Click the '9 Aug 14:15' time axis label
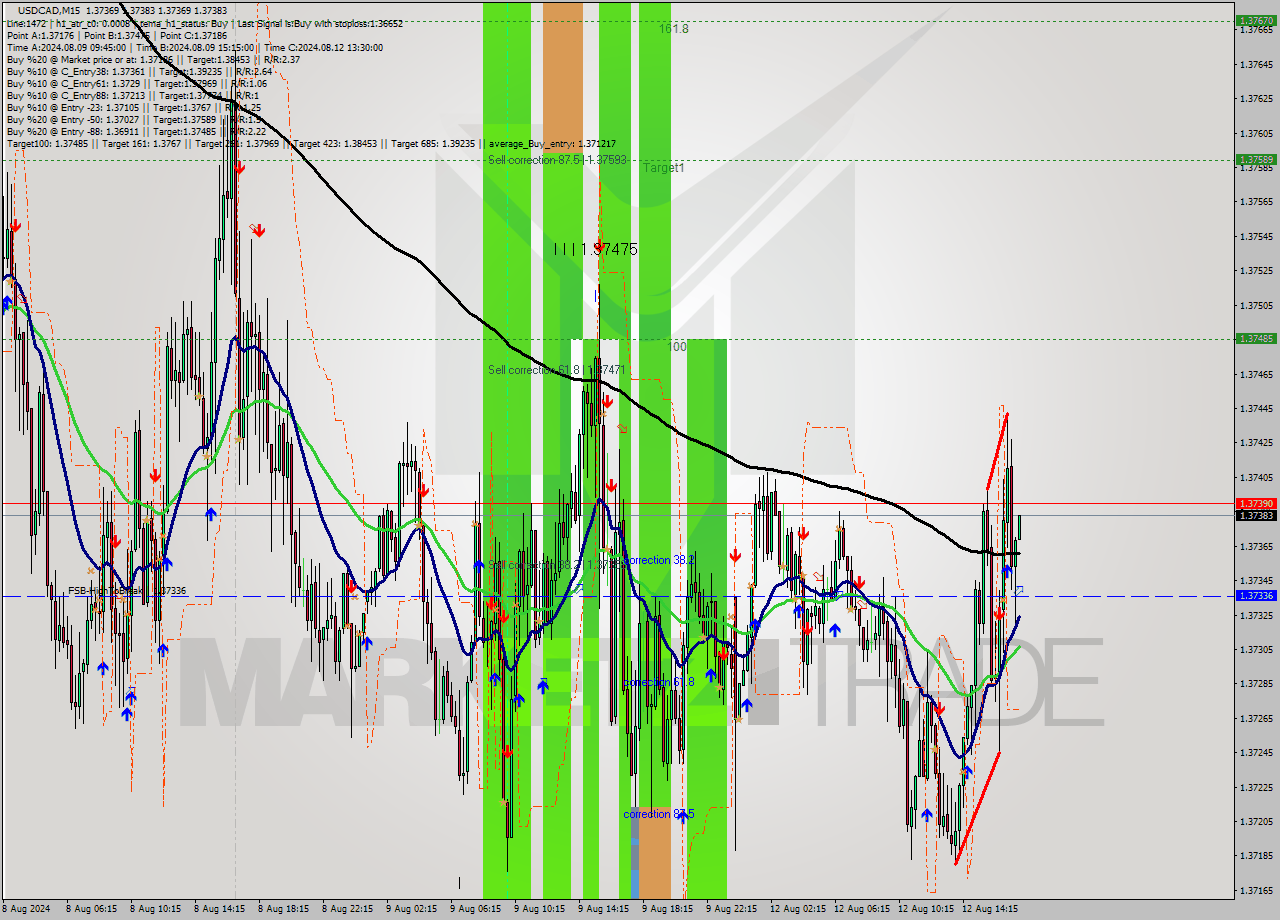Viewport: 1280px width, 920px height. (604, 909)
